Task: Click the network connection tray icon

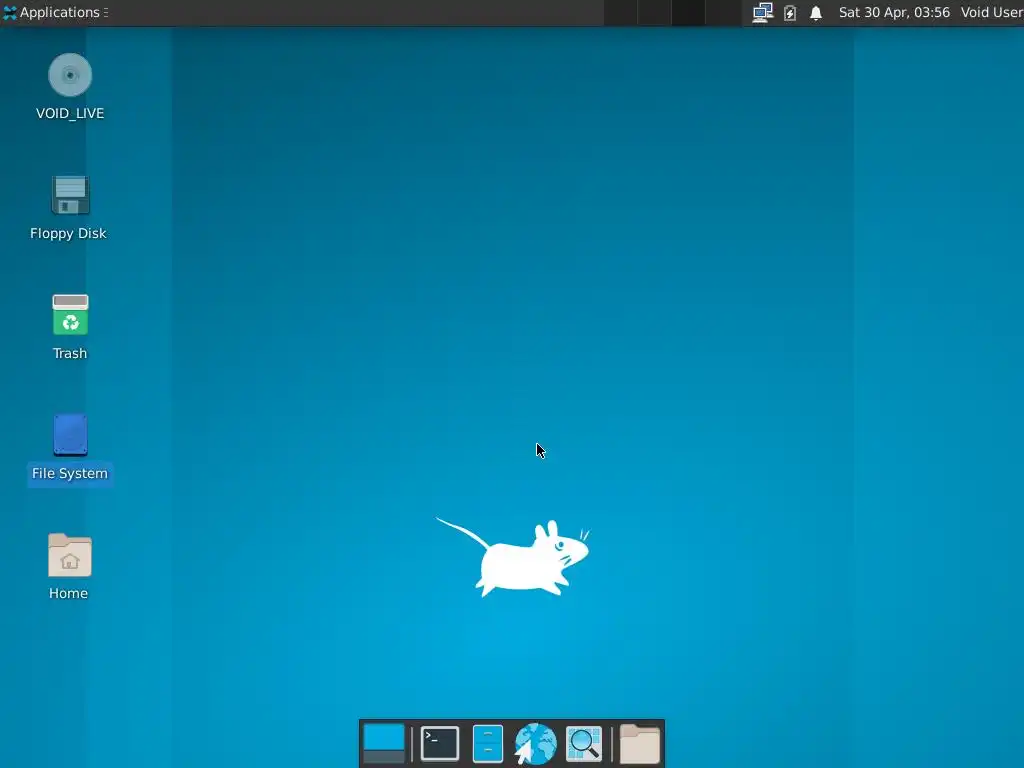Action: point(762,12)
